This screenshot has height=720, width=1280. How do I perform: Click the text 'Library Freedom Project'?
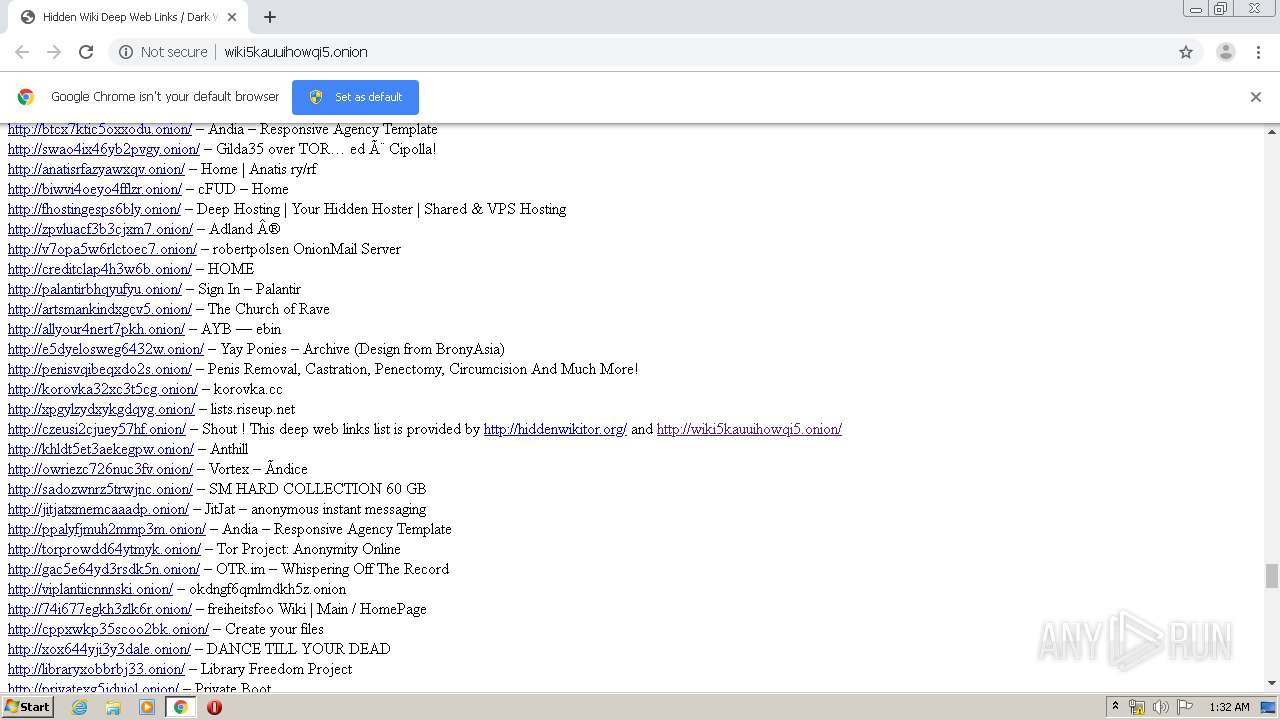(x=277, y=669)
